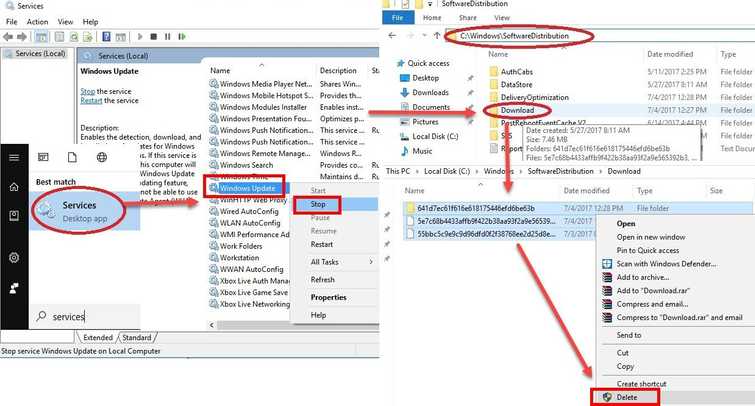Open the Action menu in Services

coord(38,22)
